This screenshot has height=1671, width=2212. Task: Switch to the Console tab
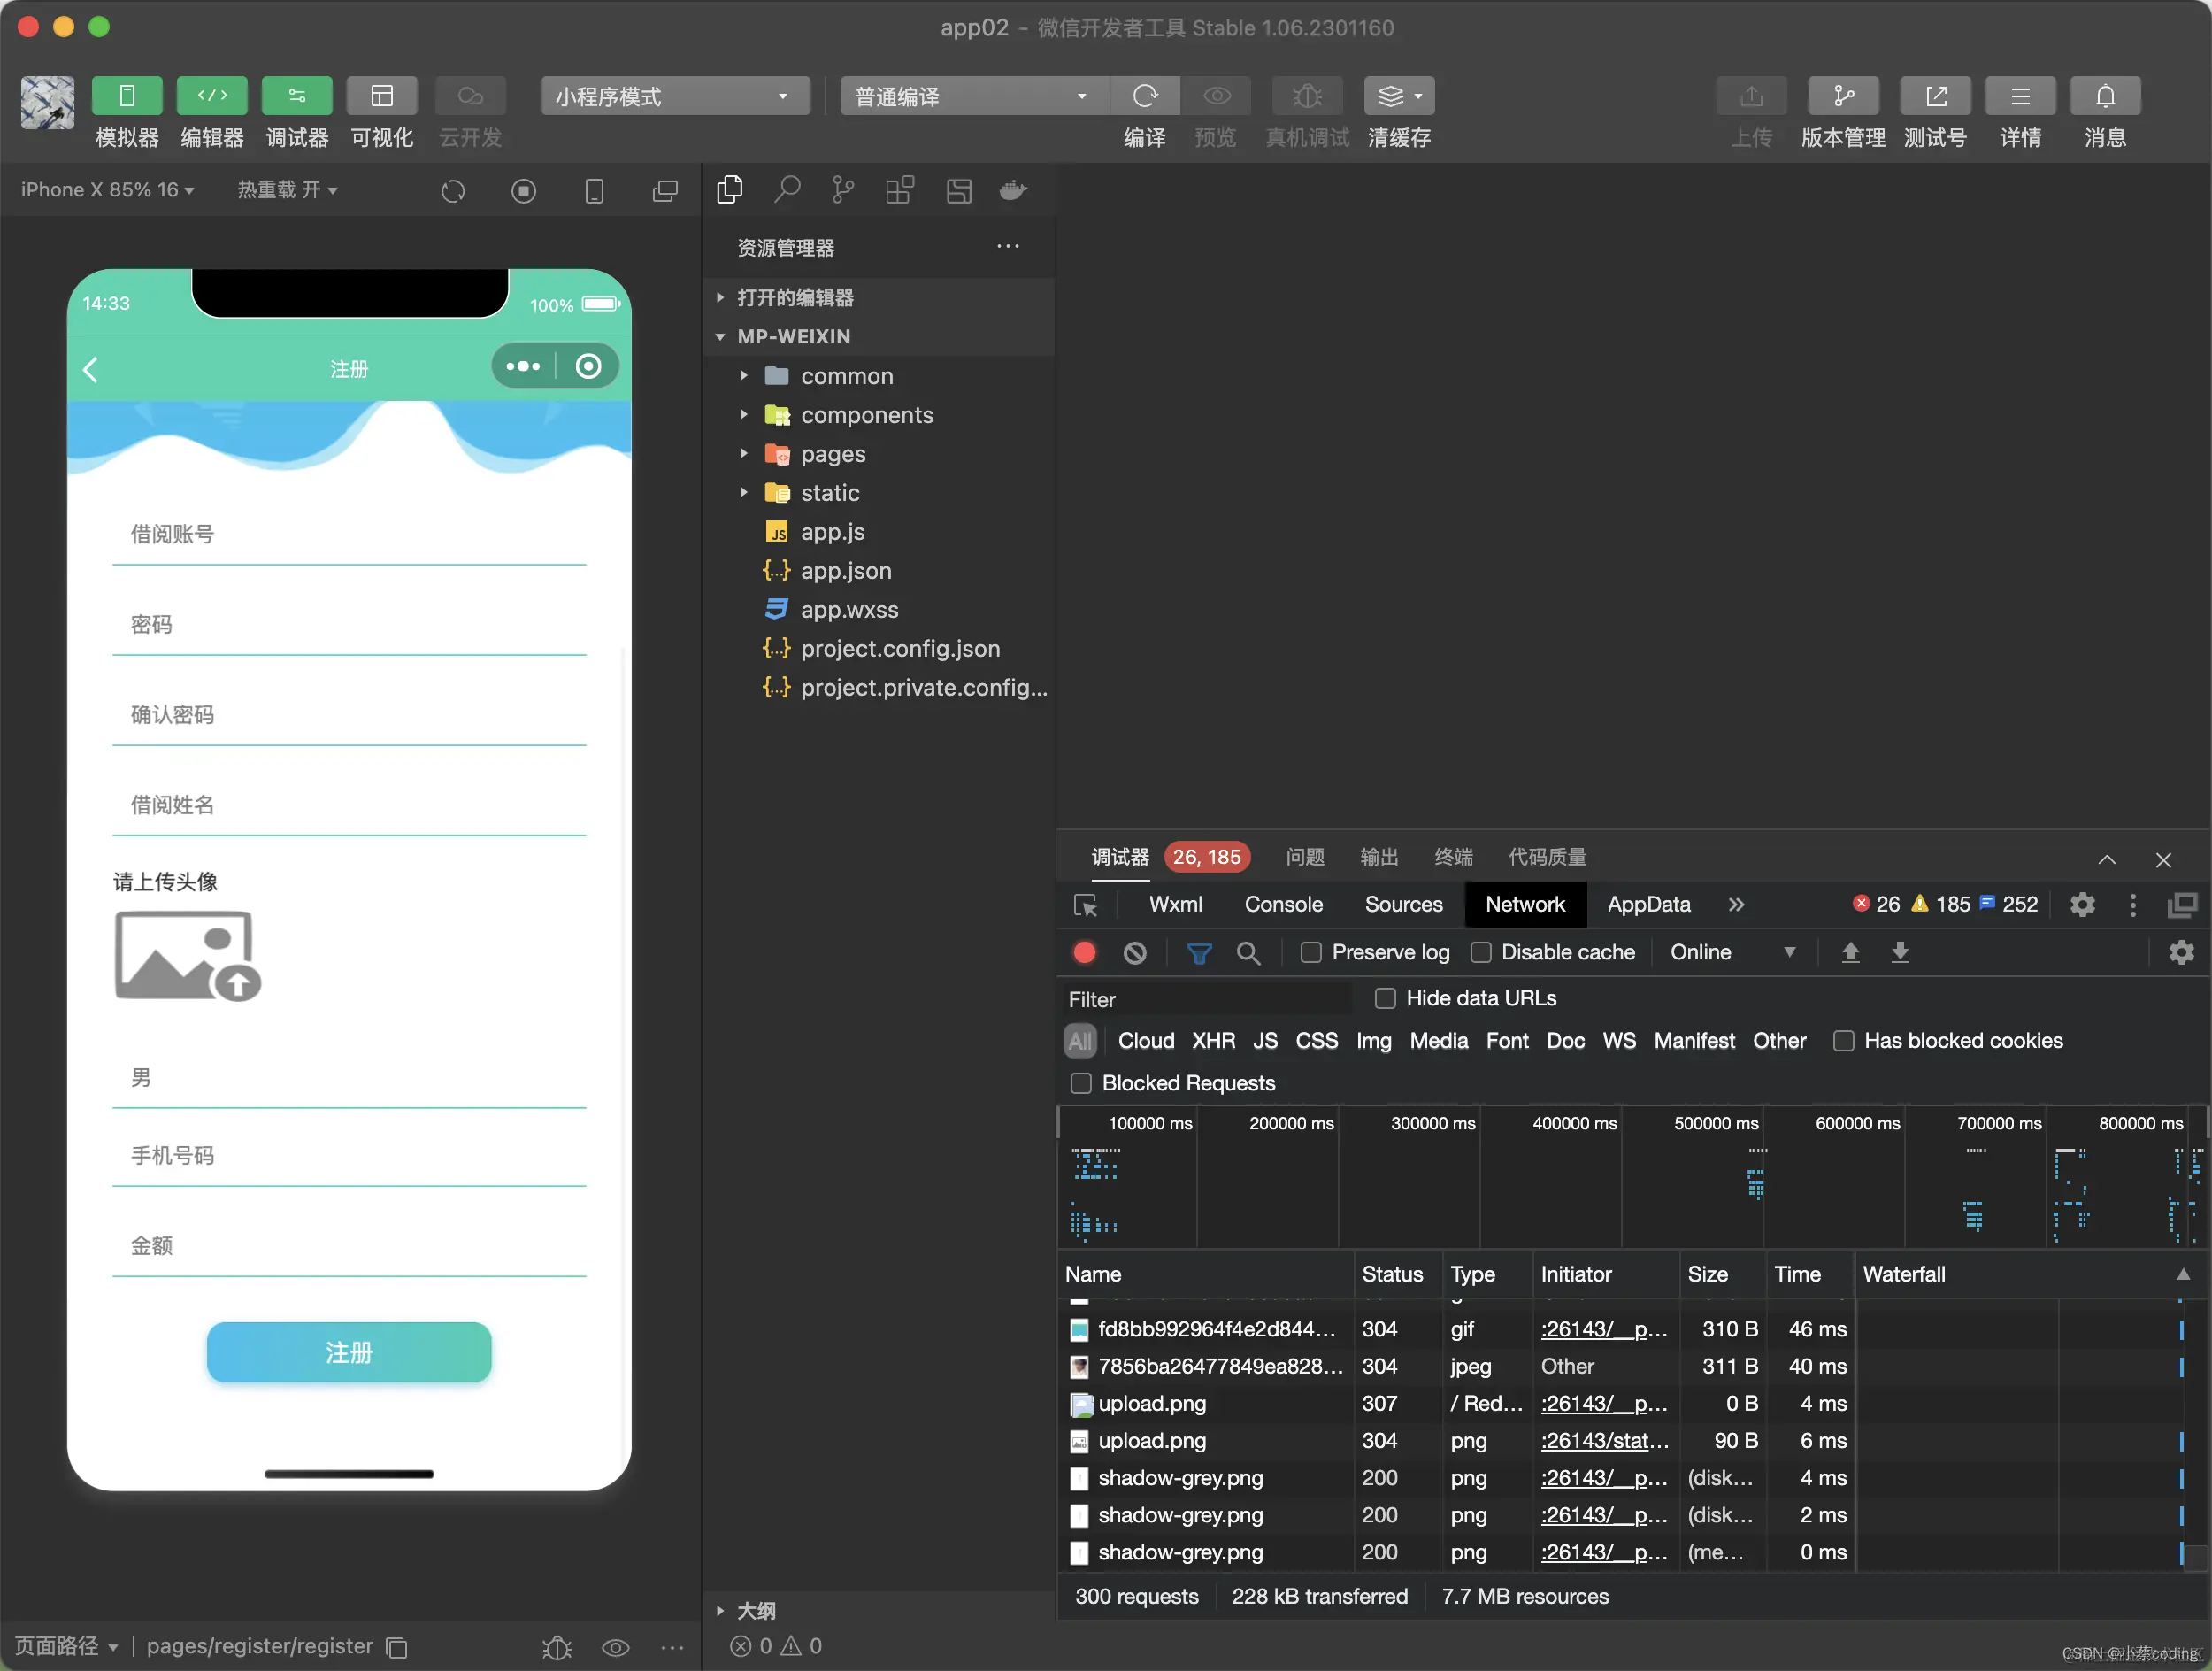pyautogui.click(x=1283, y=904)
